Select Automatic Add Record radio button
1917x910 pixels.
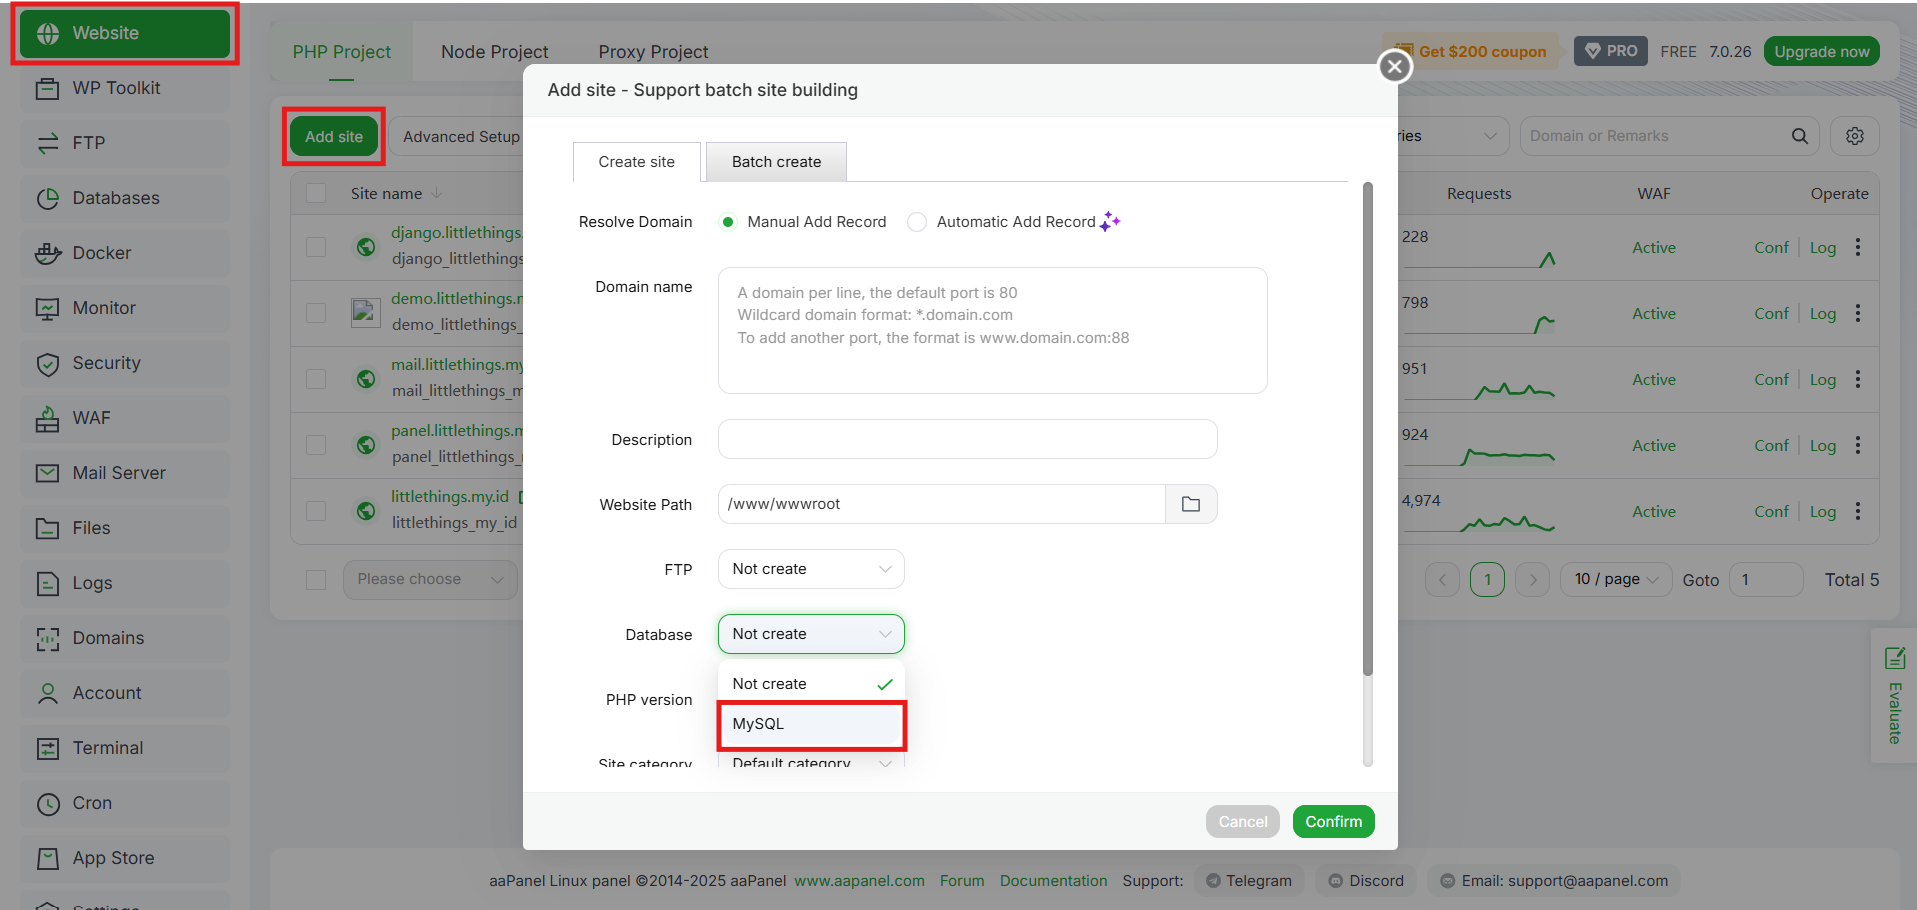tap(916, 222)
